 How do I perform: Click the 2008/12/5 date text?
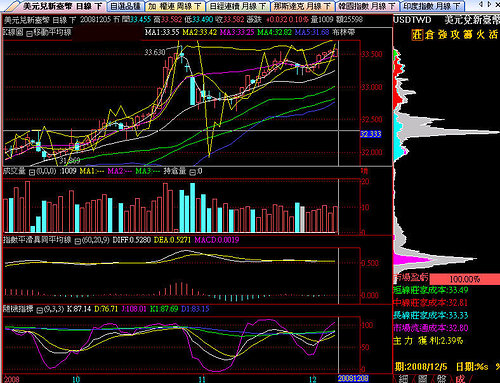click(x=426, y=367)
